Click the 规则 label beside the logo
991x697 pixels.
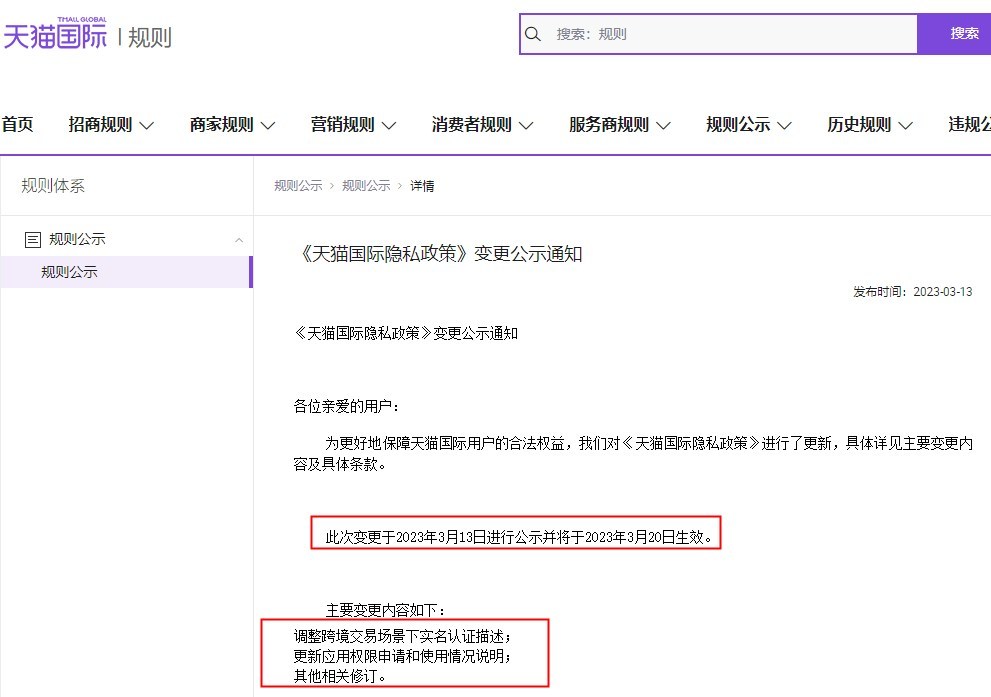(x=150, y=37)
